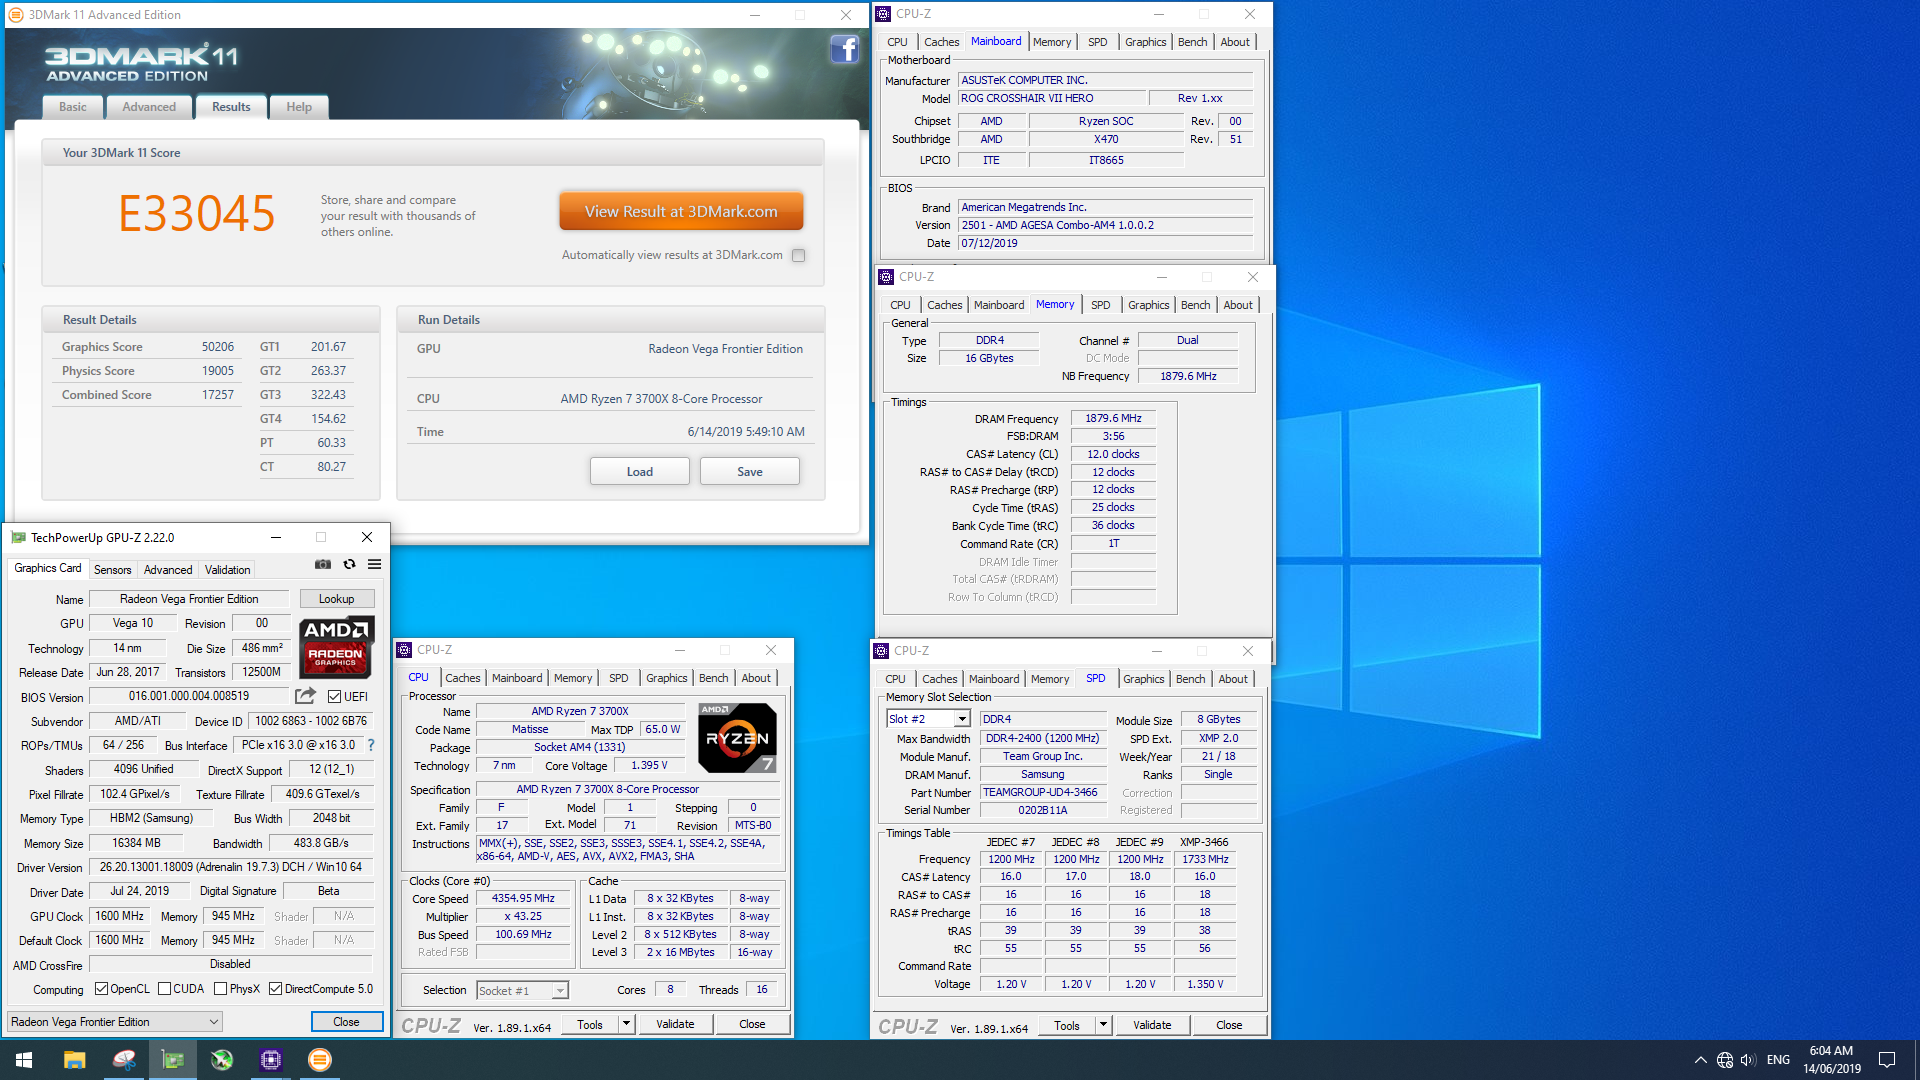The width and height of the screenshot is (1920, 1080).
Task: Open the Windows Start menu
Action: click(x=24, y=1060)
